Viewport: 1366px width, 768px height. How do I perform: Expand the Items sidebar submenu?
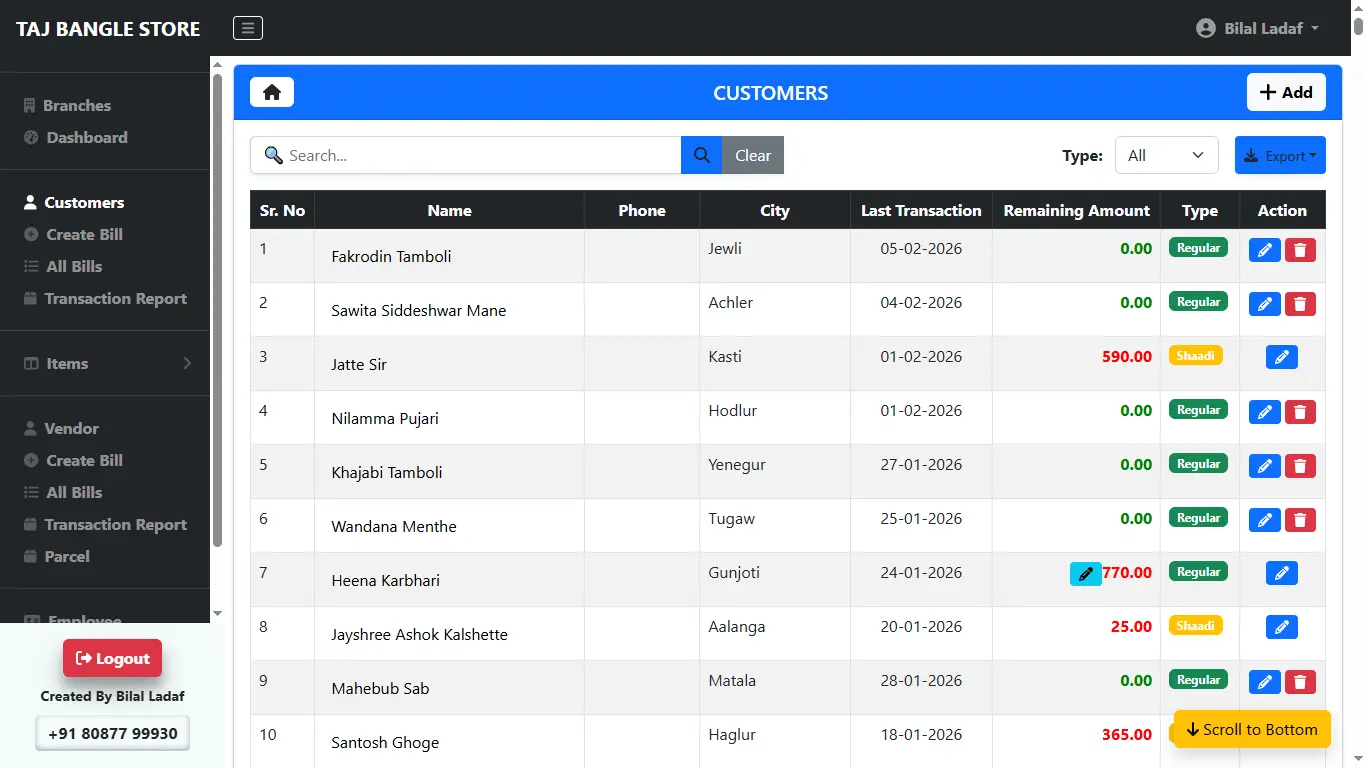coord(105,364)
